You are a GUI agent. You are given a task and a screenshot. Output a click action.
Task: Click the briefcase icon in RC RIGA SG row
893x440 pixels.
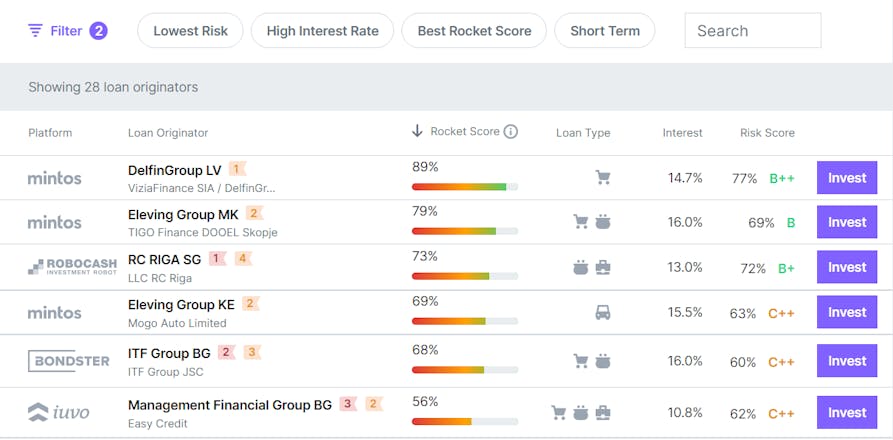(x=603, y=267)
